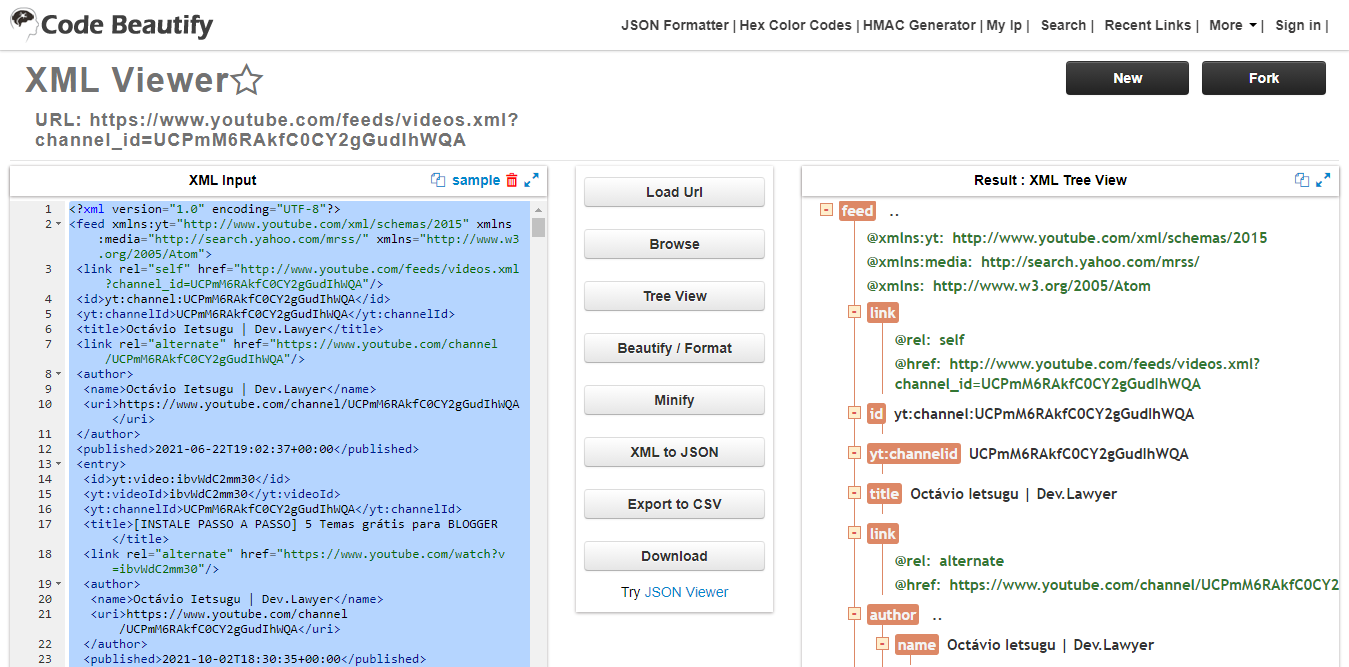1349x667 pixels.
Task: Expand Result Tree View to fullscreen
Action: point(1323,180)
